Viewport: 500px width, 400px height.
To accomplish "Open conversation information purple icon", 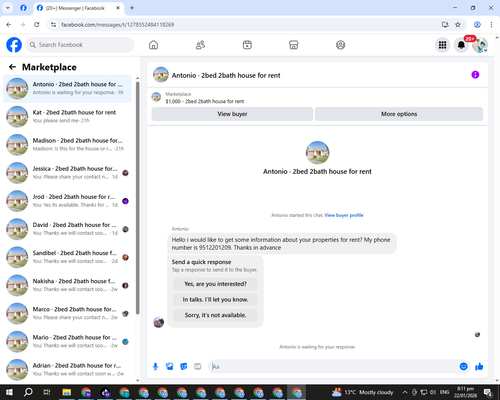I will tap(475, 75).
